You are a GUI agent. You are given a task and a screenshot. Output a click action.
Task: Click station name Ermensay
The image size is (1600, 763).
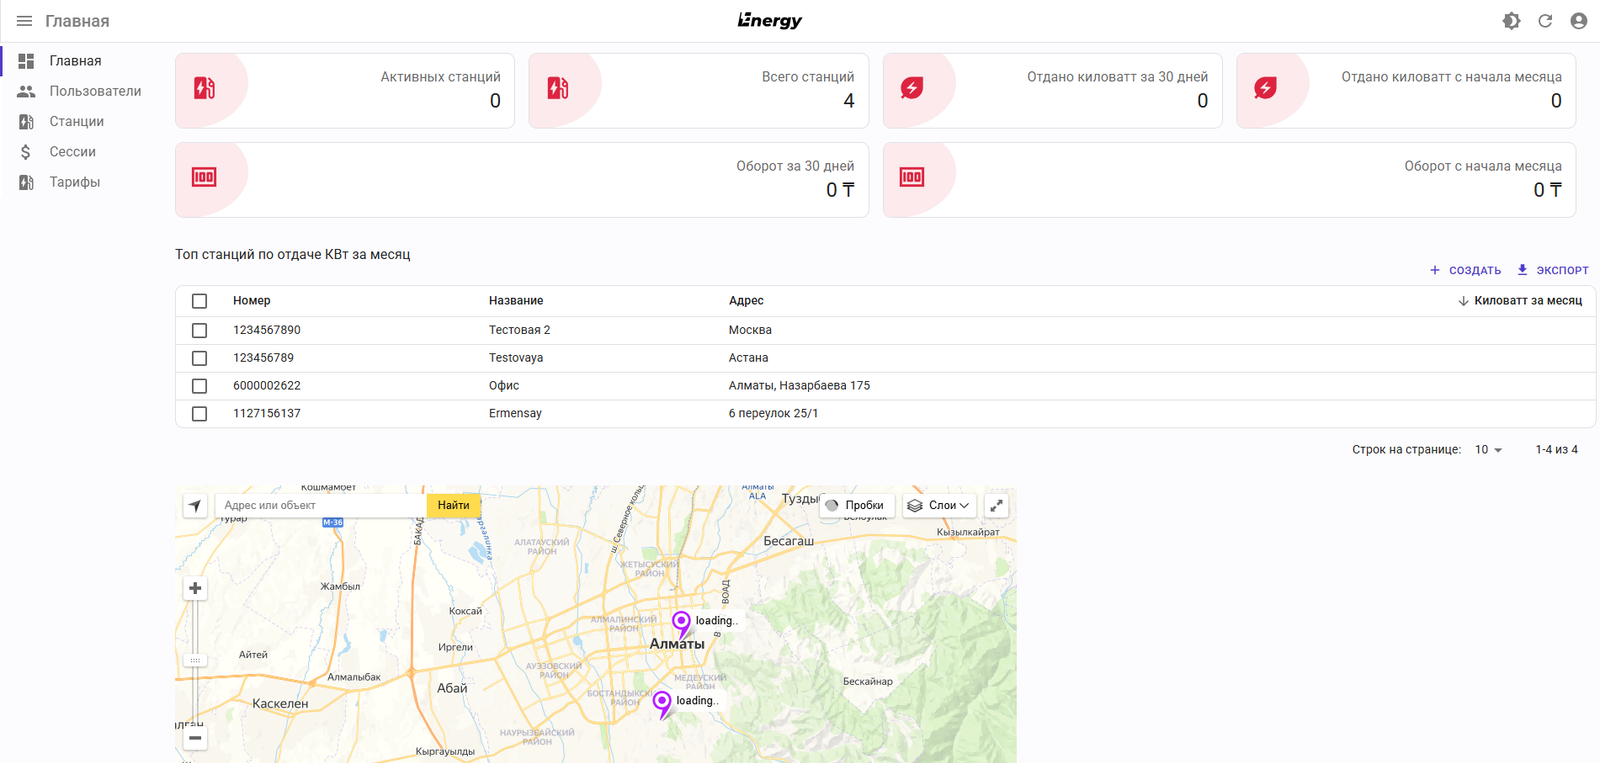coord(515,414)
